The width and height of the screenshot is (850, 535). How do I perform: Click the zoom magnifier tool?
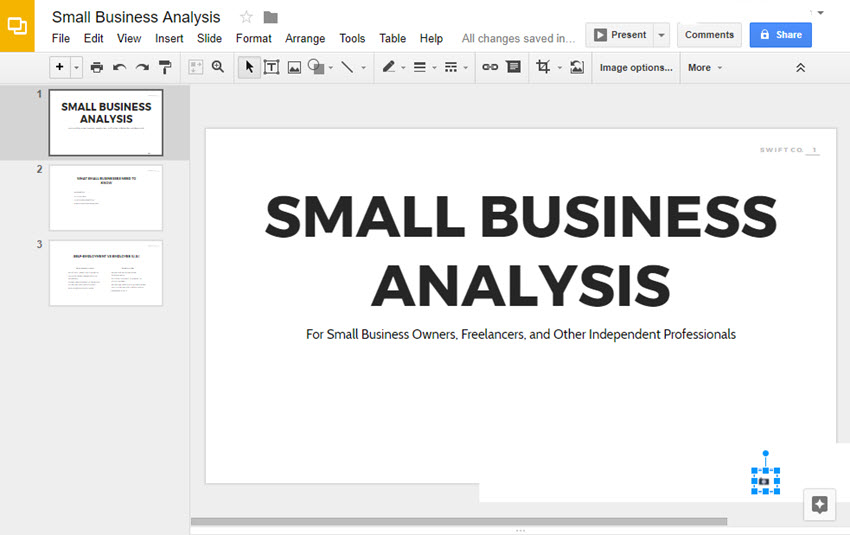[x=218, y=67]
